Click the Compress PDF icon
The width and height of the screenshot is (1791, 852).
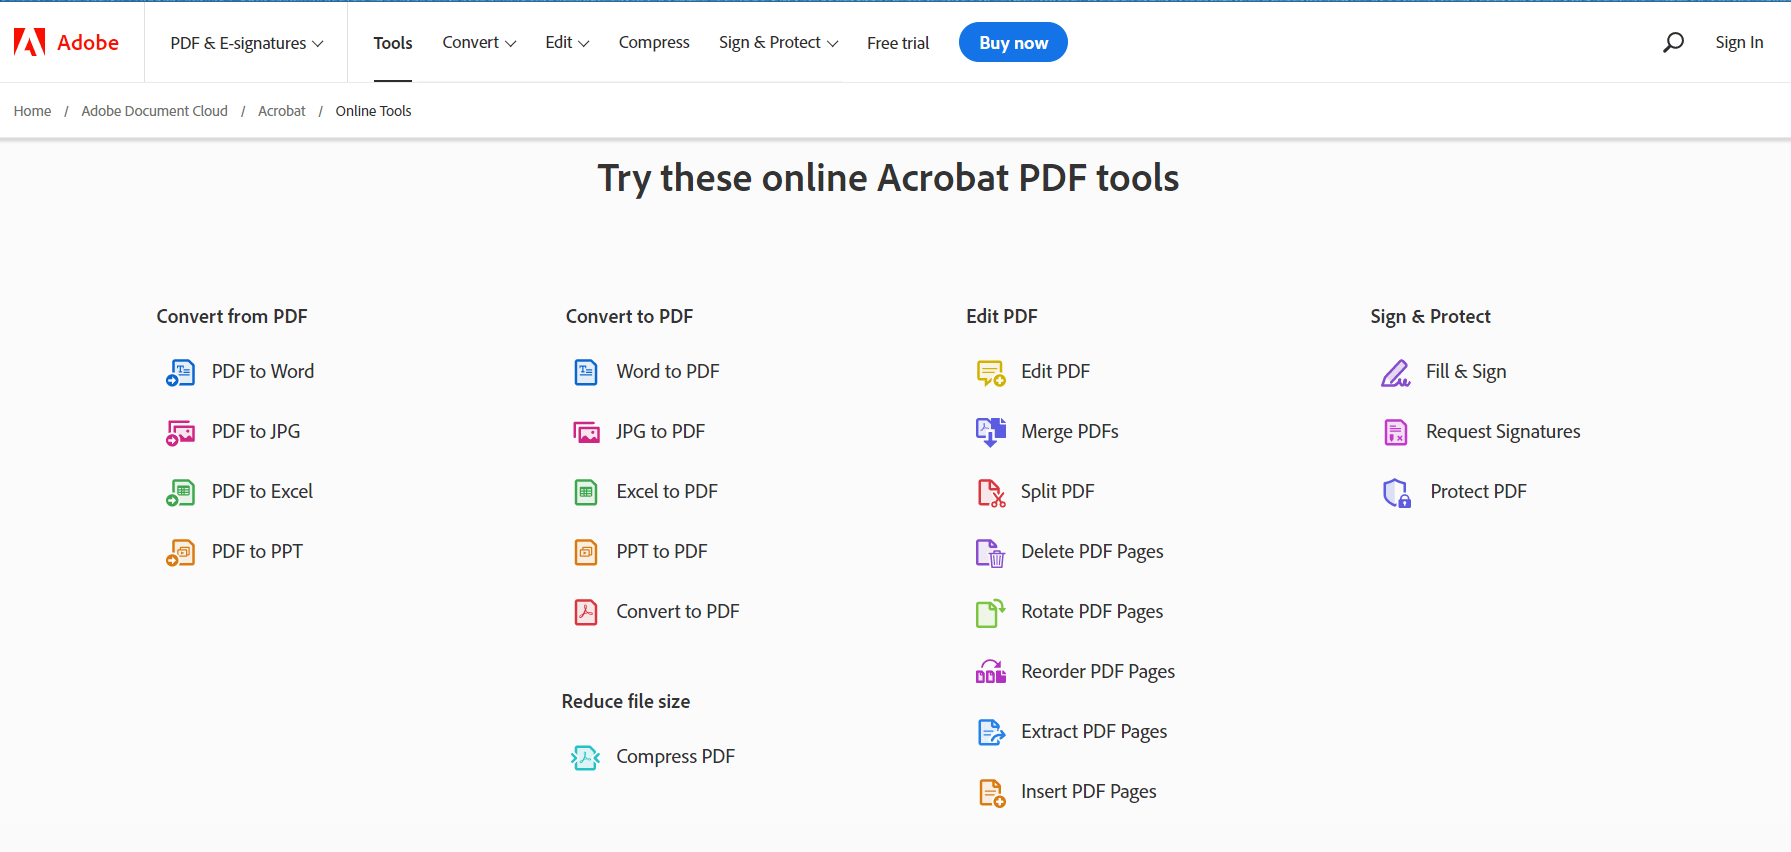pos(585,757)
